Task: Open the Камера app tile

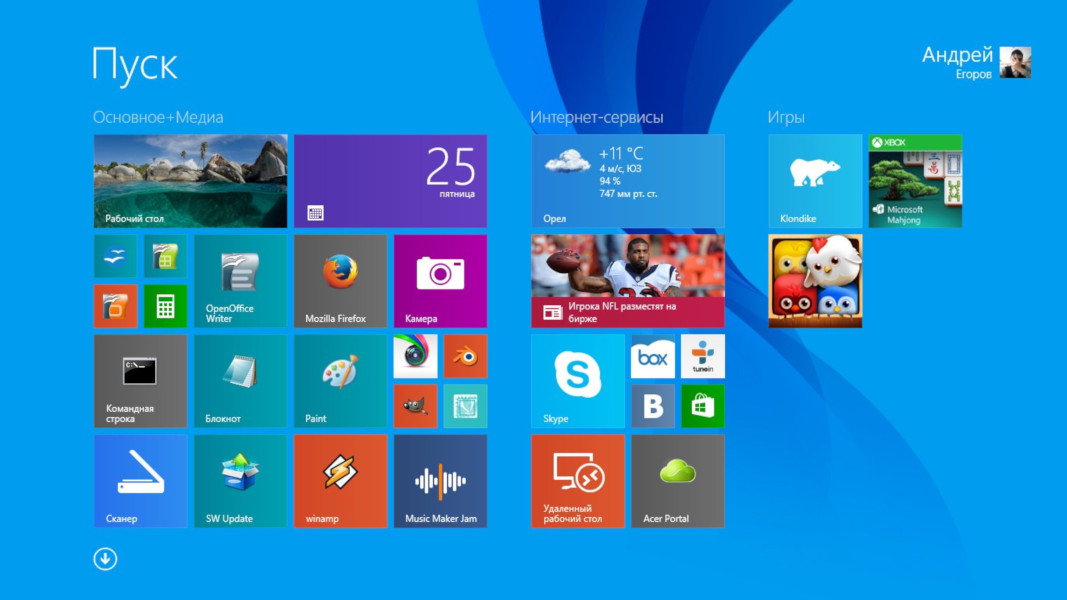Action: coord(440,281)
